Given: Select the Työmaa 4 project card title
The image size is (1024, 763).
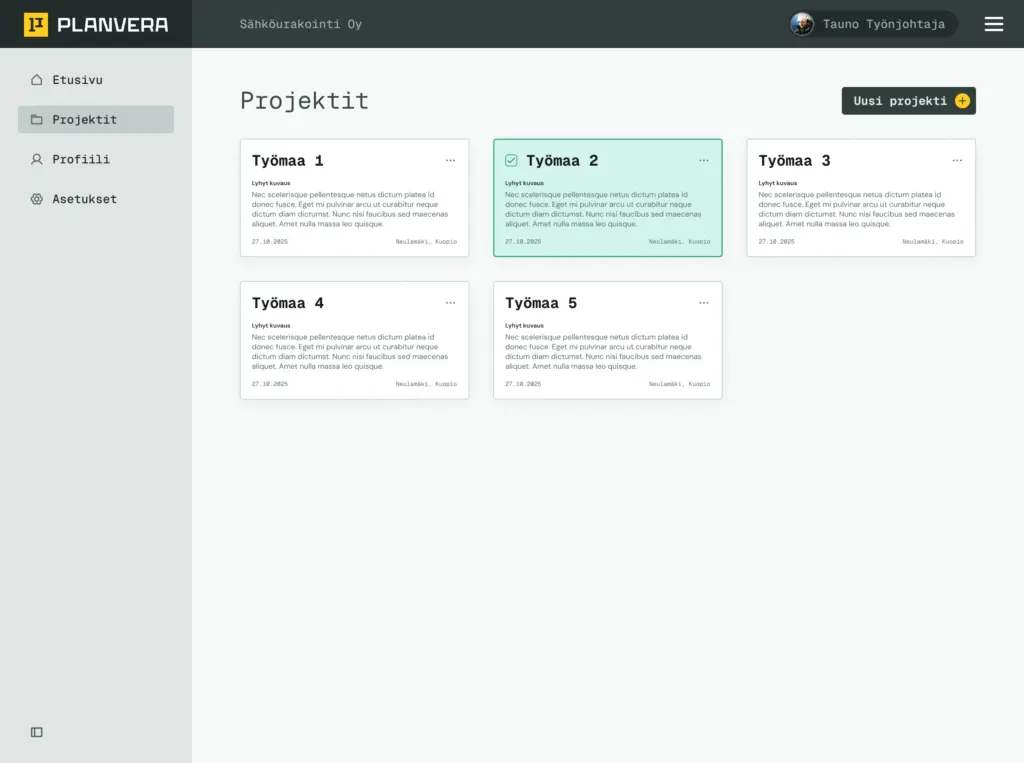Looking at the screenshot, I should pyautogui.click(x=288, y=303).
